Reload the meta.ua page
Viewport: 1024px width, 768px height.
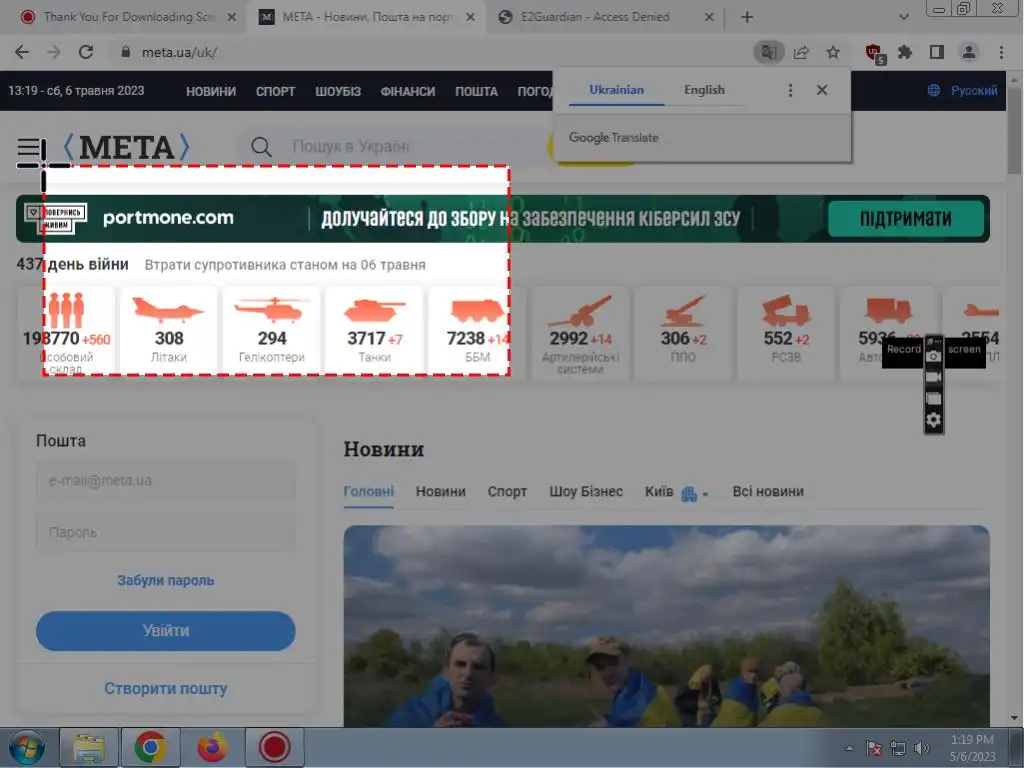[x=86, y=52]
